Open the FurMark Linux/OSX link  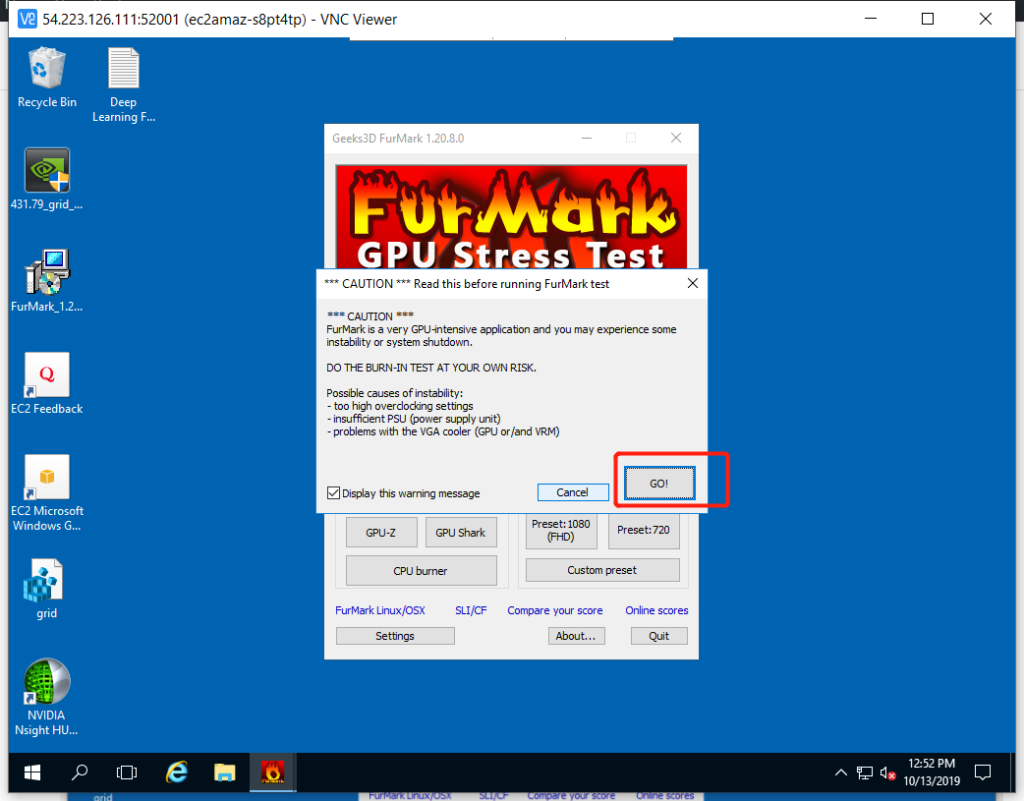[x=381, y=610]
